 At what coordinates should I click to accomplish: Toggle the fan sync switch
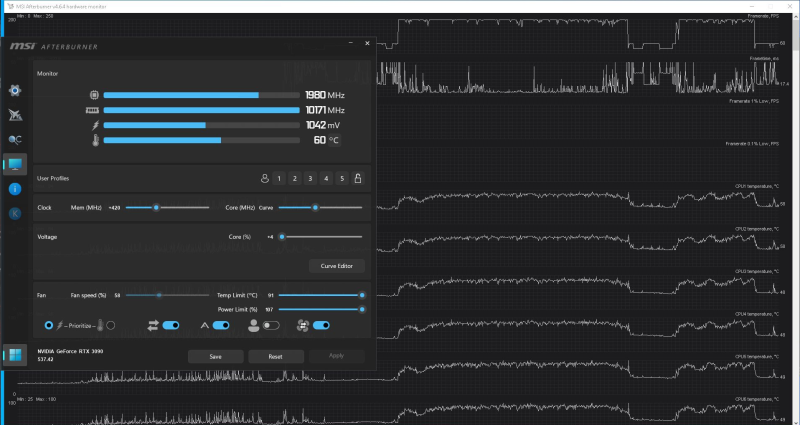click(x=321, y=325)
